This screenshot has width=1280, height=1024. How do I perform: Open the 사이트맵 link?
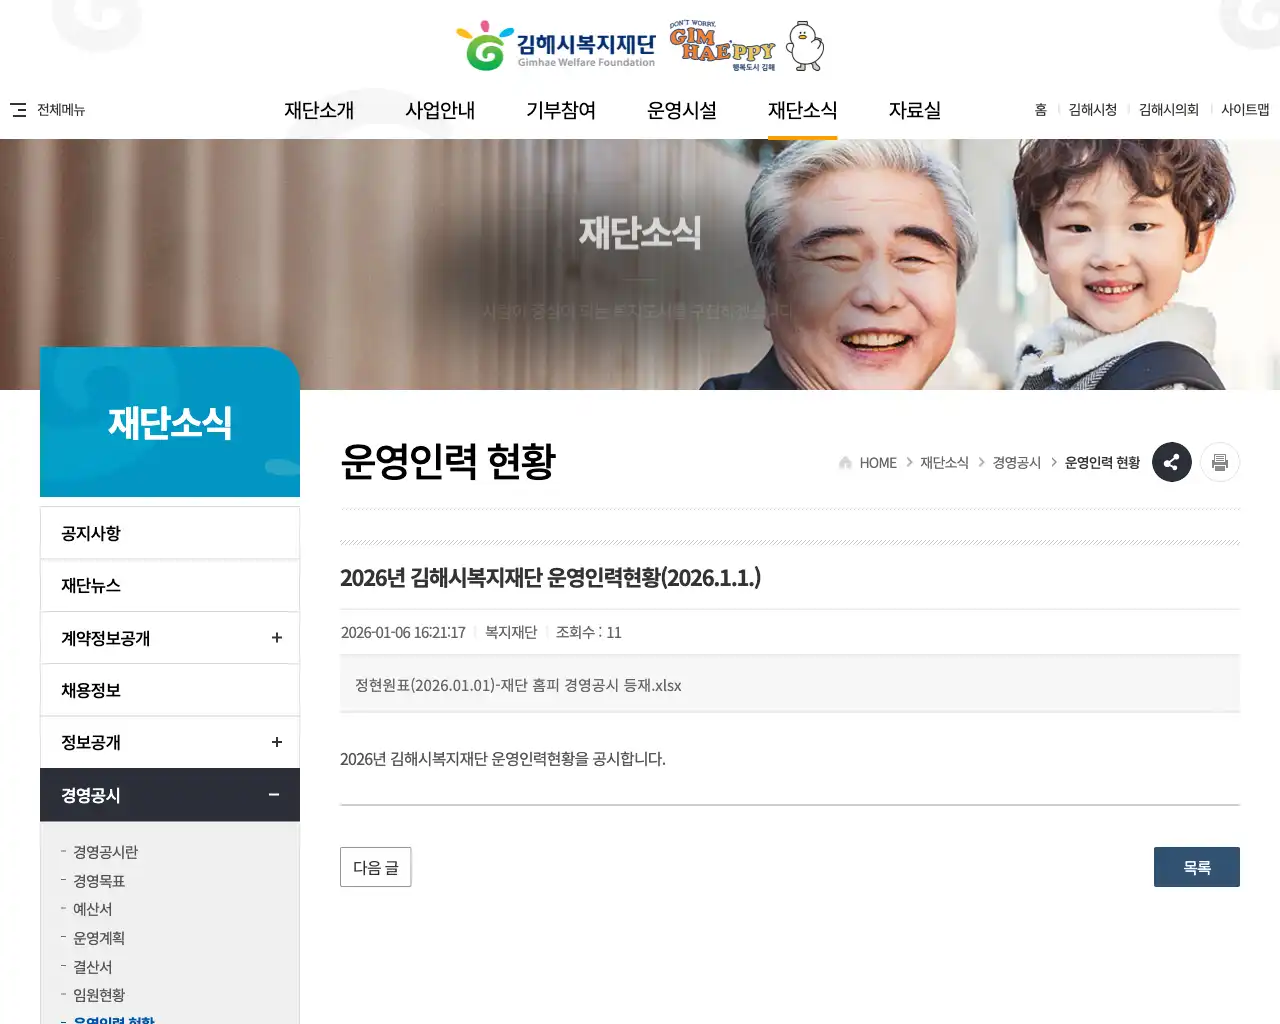click(x=1244, y=110)
